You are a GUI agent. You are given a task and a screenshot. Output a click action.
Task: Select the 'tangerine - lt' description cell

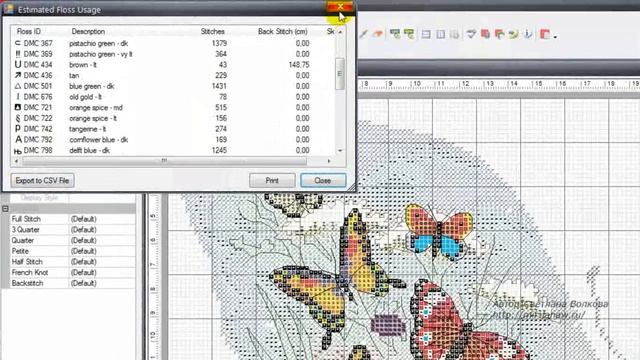[x=88, y=129]
